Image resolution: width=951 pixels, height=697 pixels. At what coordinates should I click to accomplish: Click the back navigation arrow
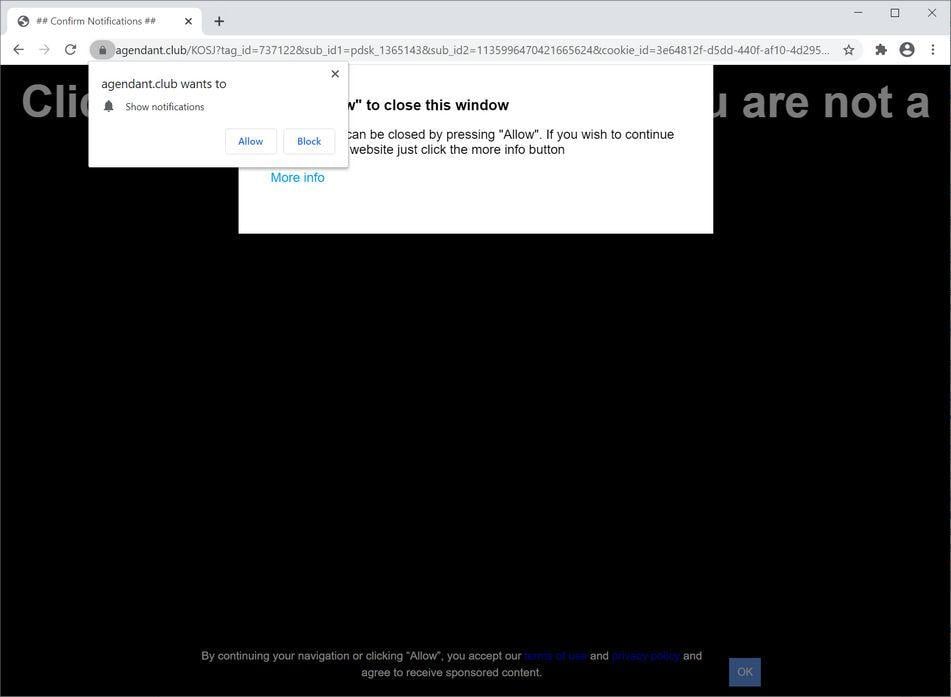tap(18, 48)
